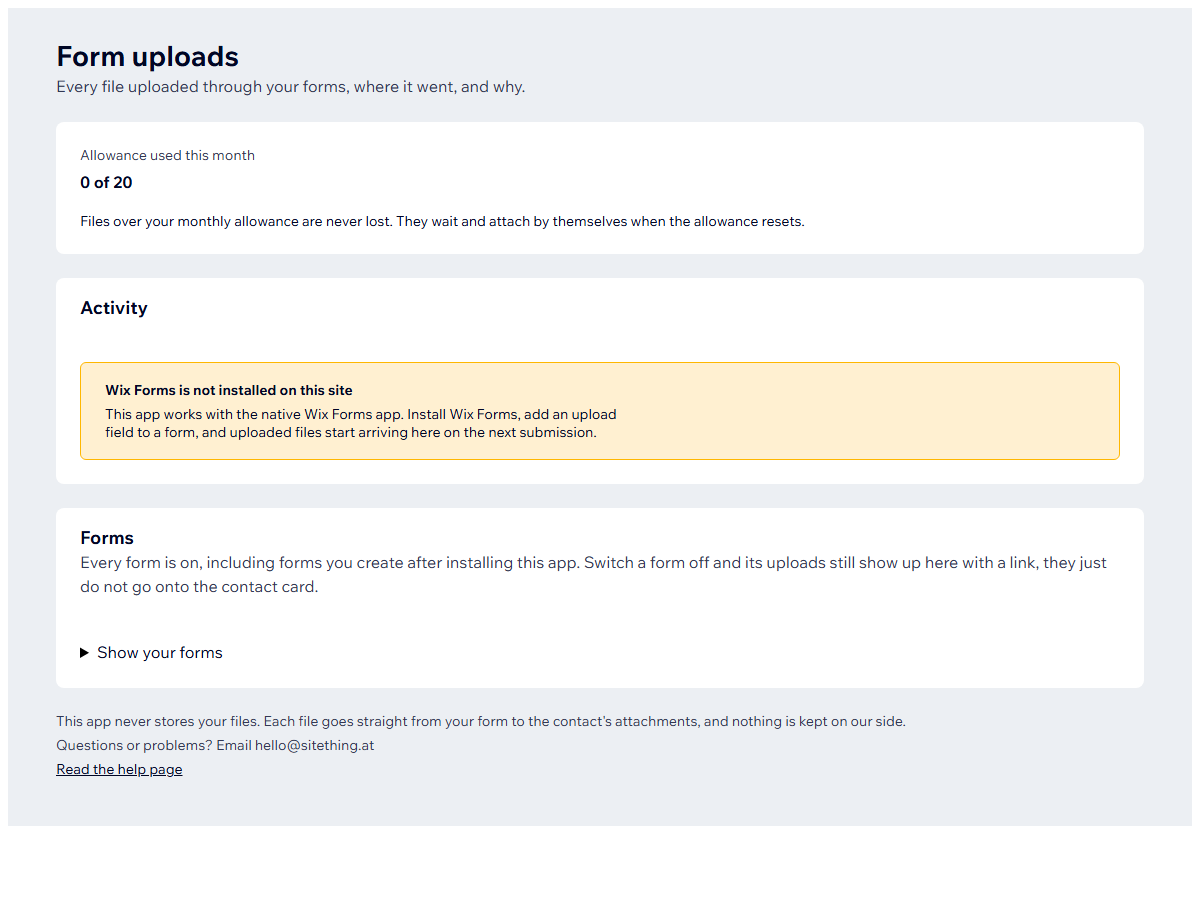Select the 'Allowance used this month' label

pyautogui.click(x=167, y=155)
